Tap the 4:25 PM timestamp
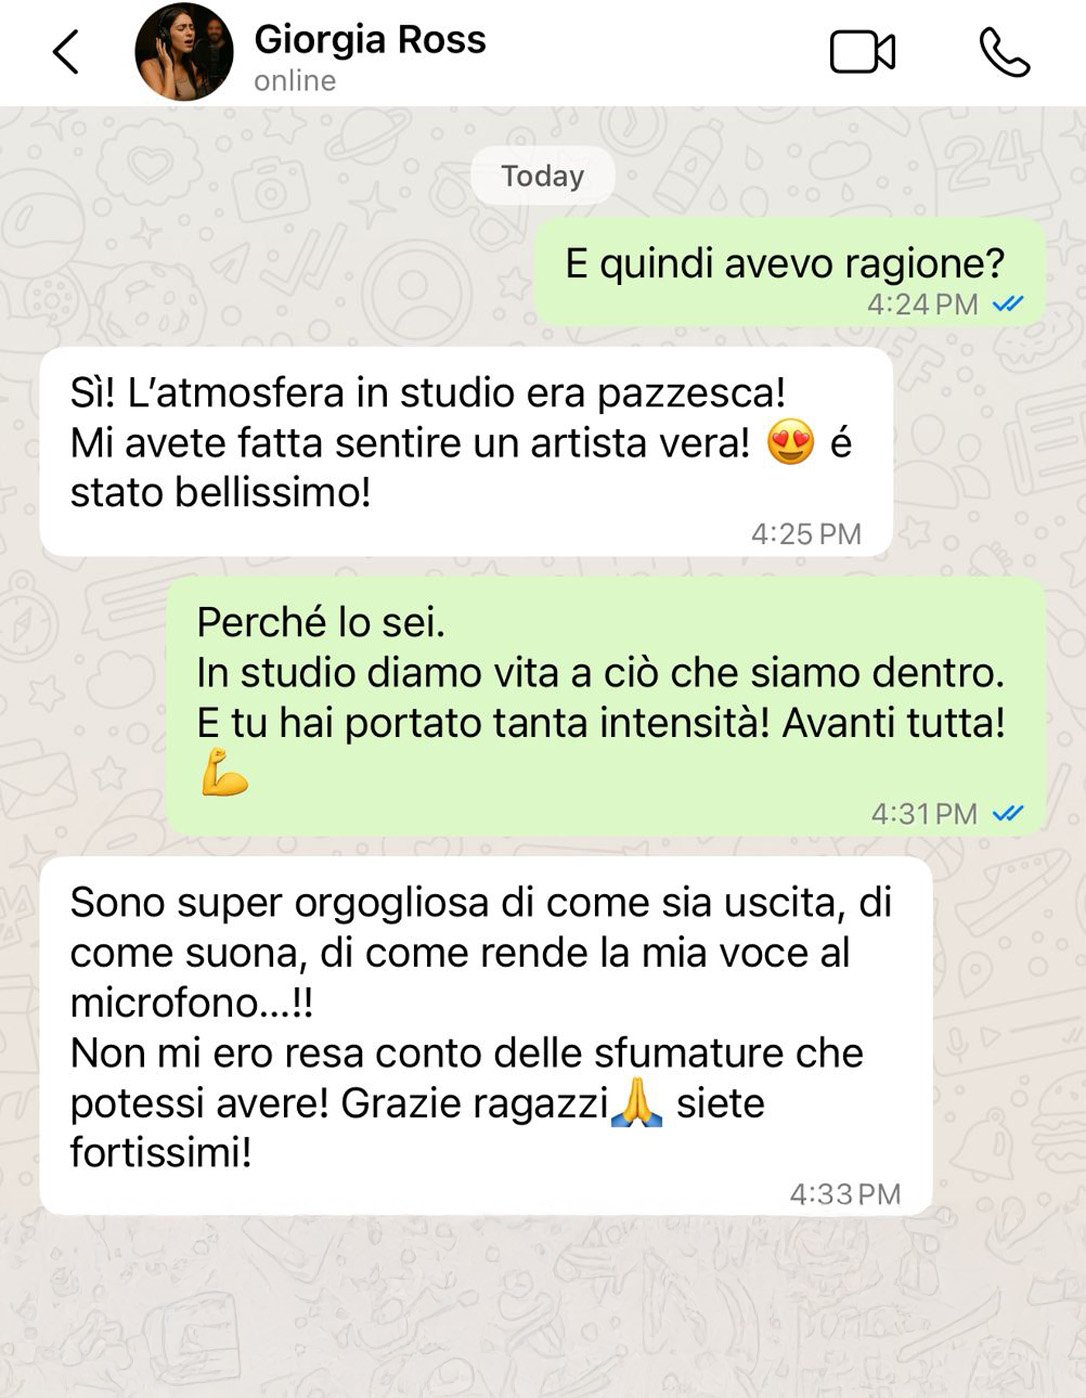The width and height of the screenshot is (1086, 1398). (806, 534)
